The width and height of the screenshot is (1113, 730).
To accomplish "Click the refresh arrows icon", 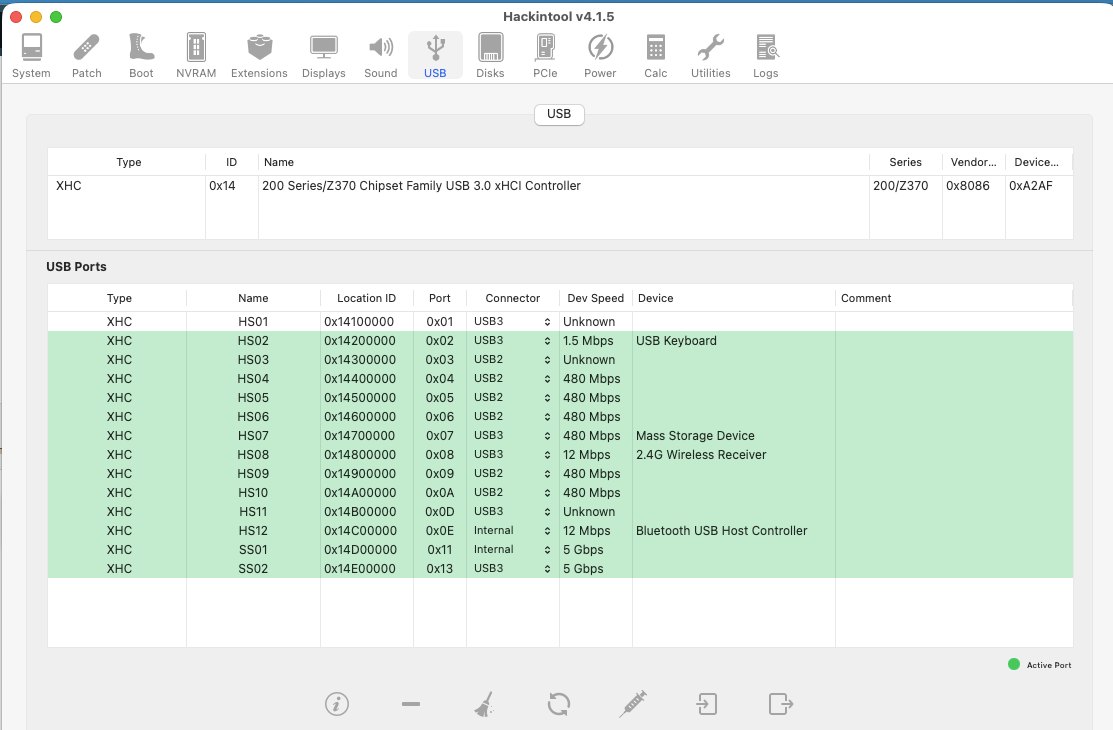I will coord(559,704).
